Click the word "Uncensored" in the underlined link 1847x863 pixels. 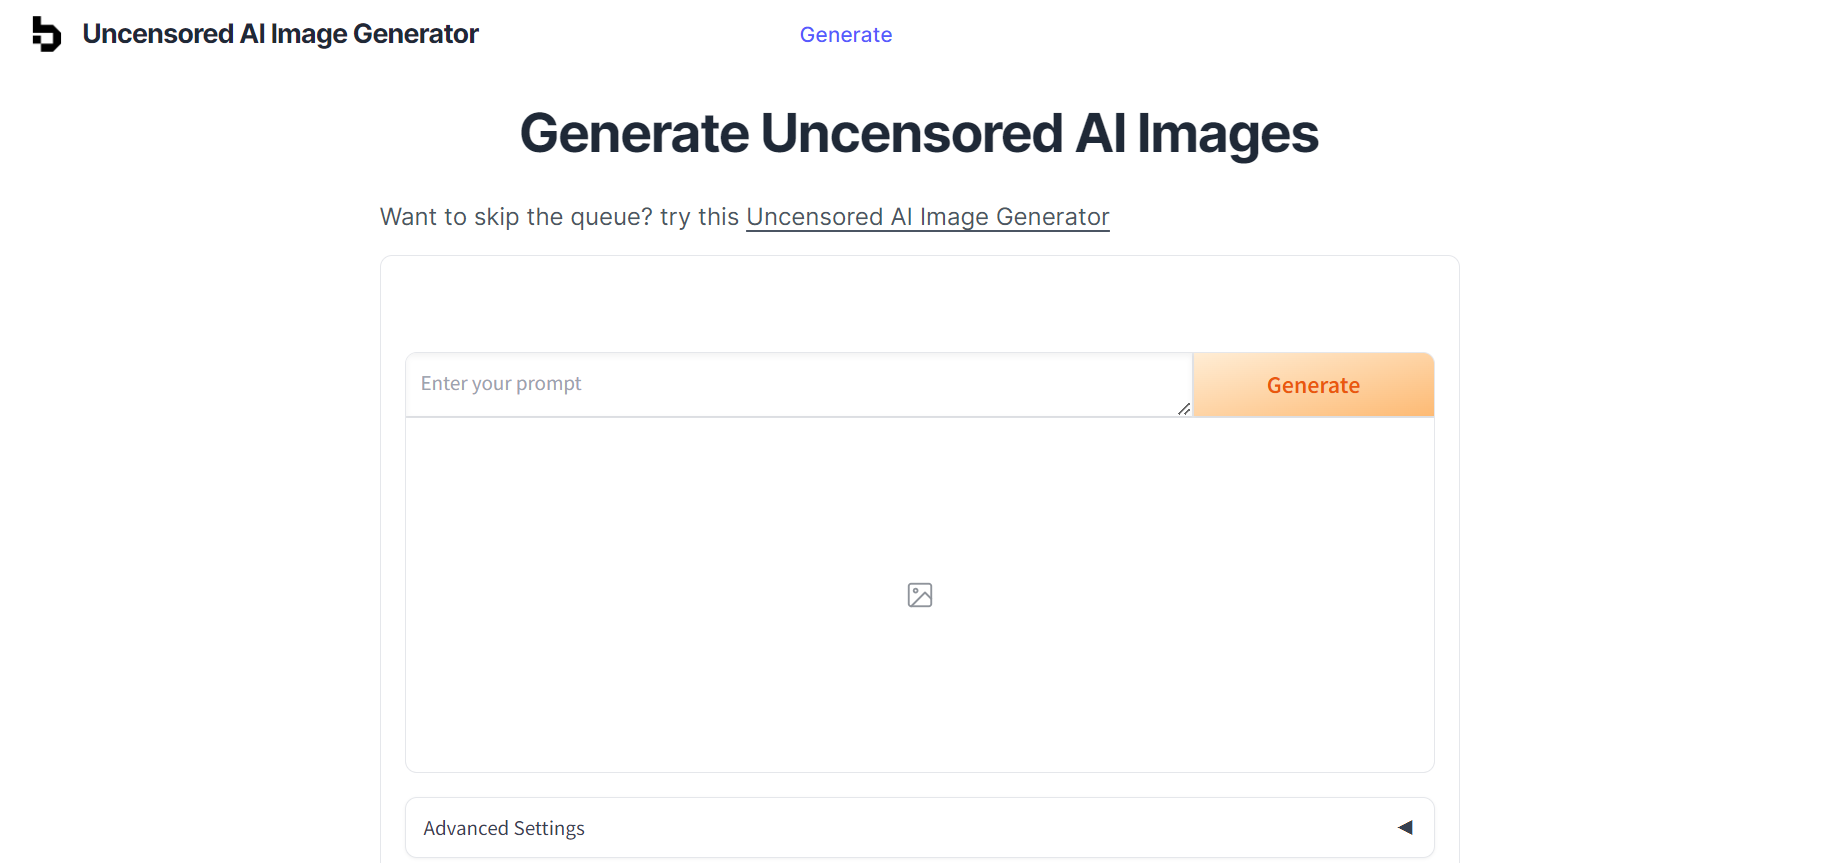pos(814,217)
